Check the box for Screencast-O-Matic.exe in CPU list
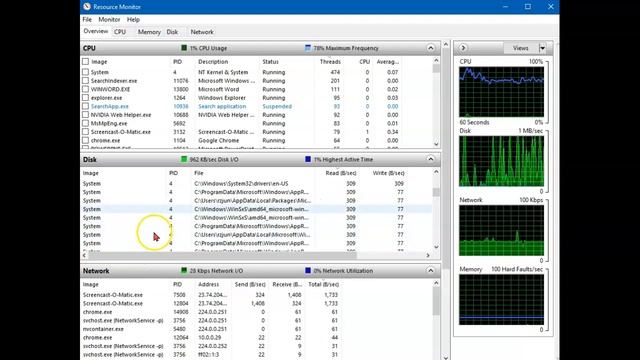The width and height of the screenshot is (640, 360). click(85, 131)
